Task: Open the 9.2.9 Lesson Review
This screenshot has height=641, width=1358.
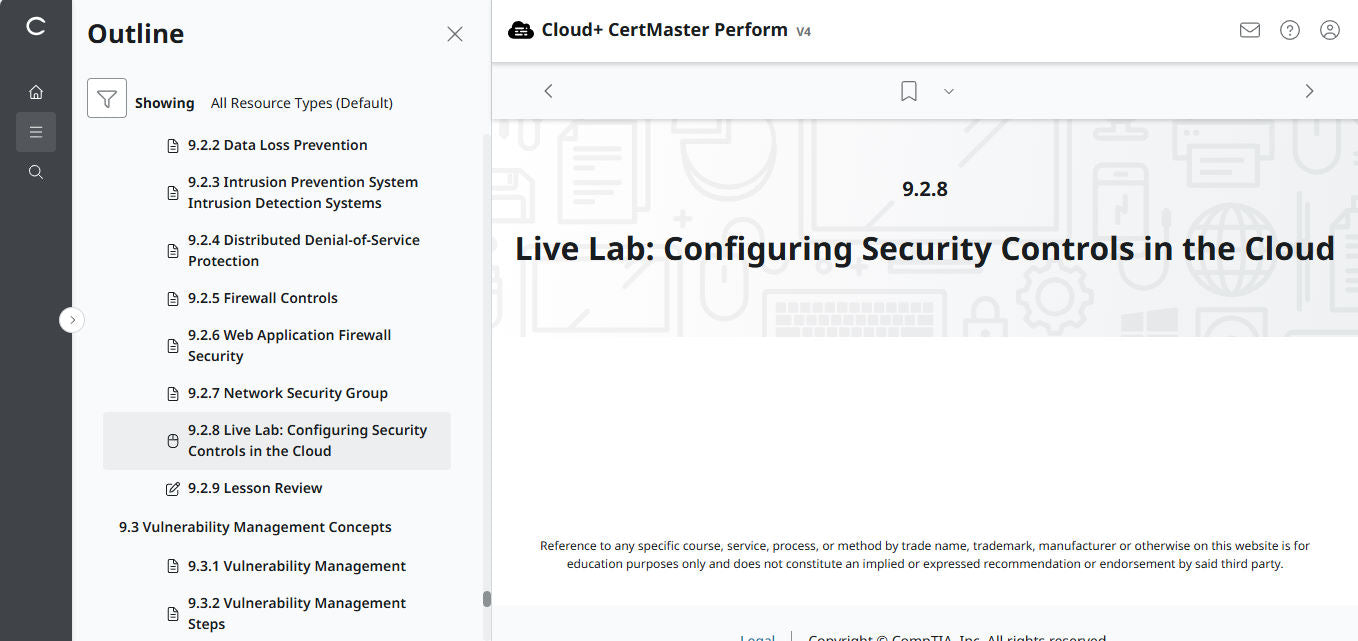Action: tap(254, 488)
